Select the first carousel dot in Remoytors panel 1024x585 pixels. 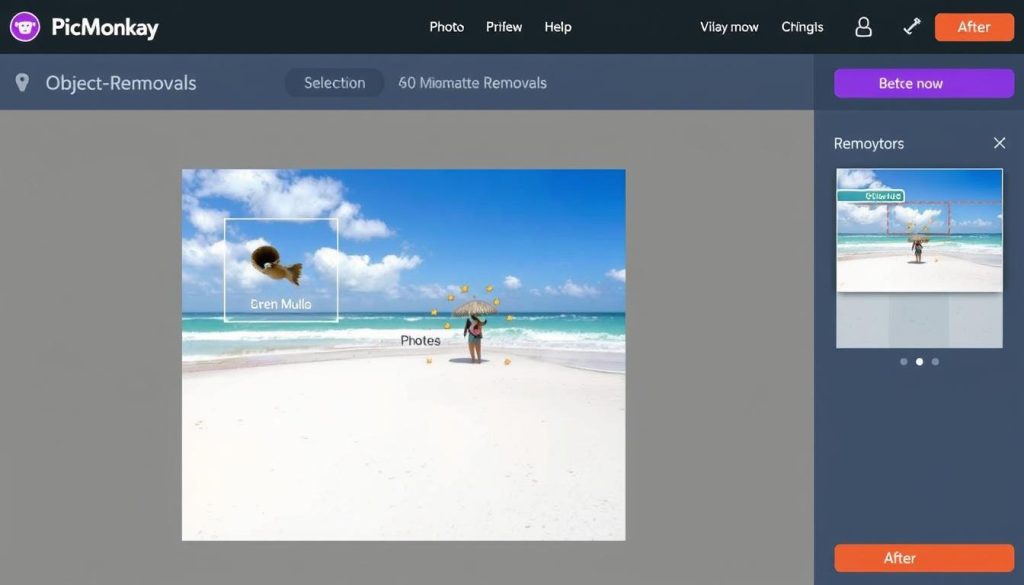point(905,362)
